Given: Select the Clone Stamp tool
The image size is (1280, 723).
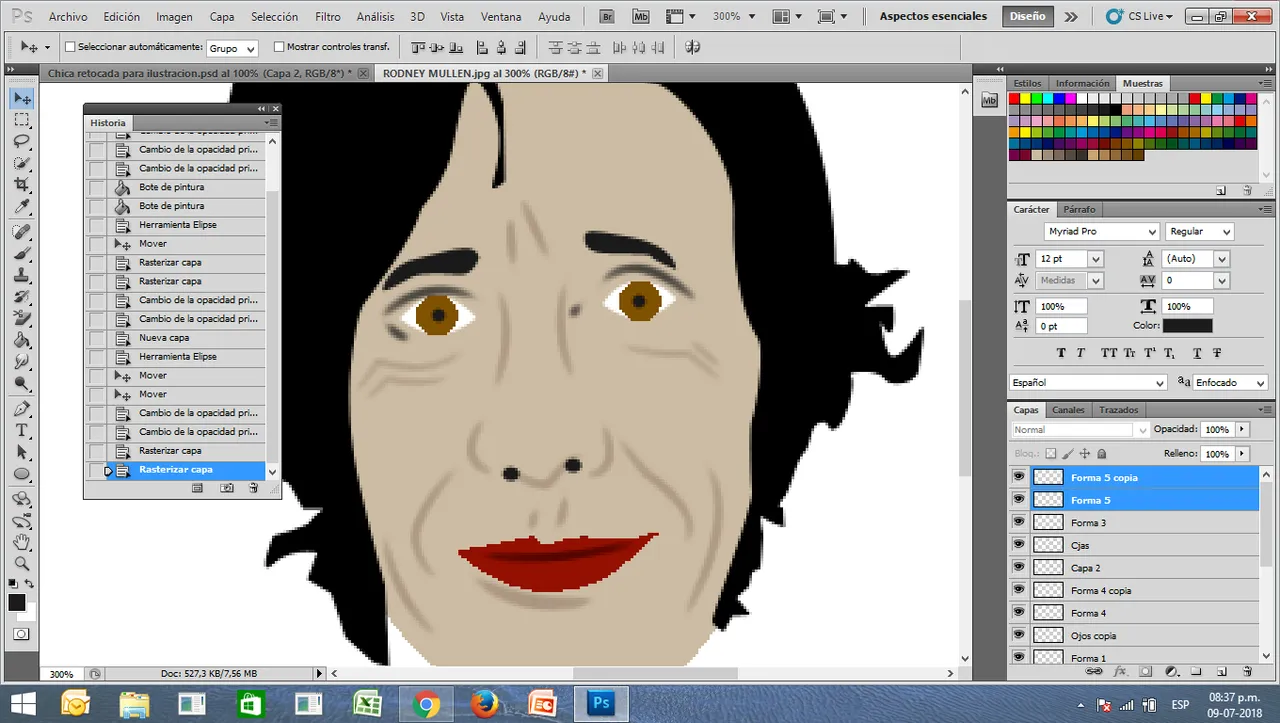Looking at the screenshot, I should pos(21,275).
